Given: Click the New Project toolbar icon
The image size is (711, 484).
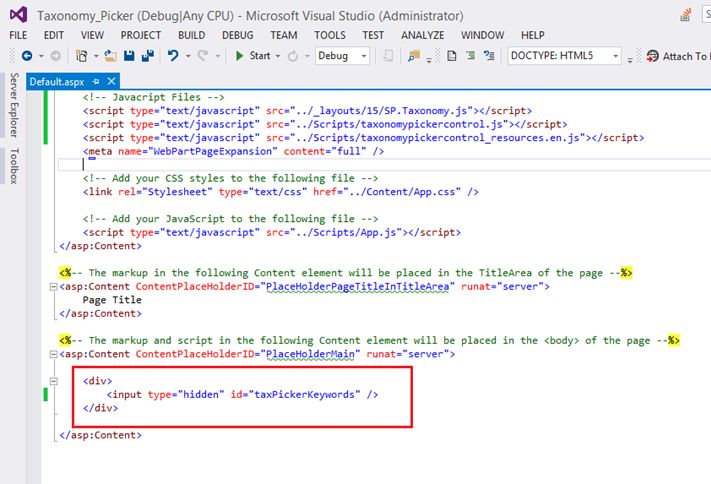Looking at the screenshot, I should pyautogui.click(x=82, y=56).
